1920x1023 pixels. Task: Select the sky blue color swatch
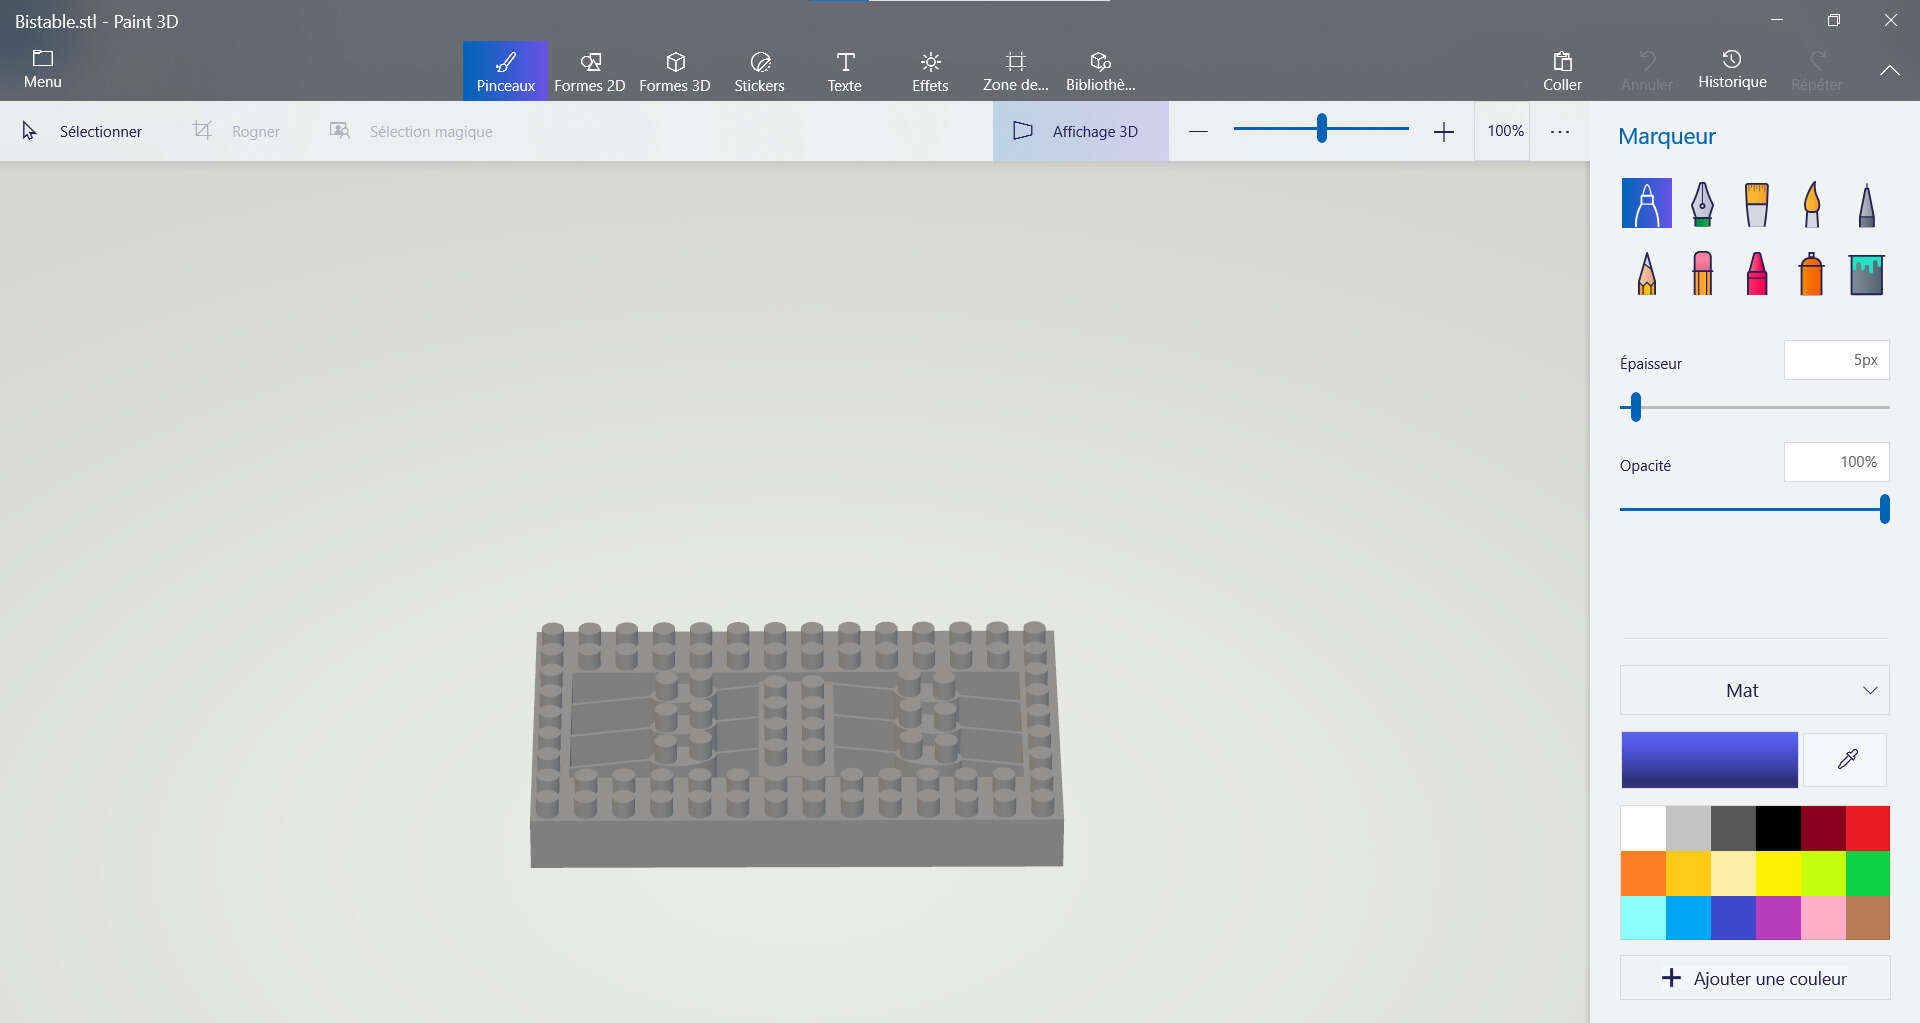(1688, 917)
